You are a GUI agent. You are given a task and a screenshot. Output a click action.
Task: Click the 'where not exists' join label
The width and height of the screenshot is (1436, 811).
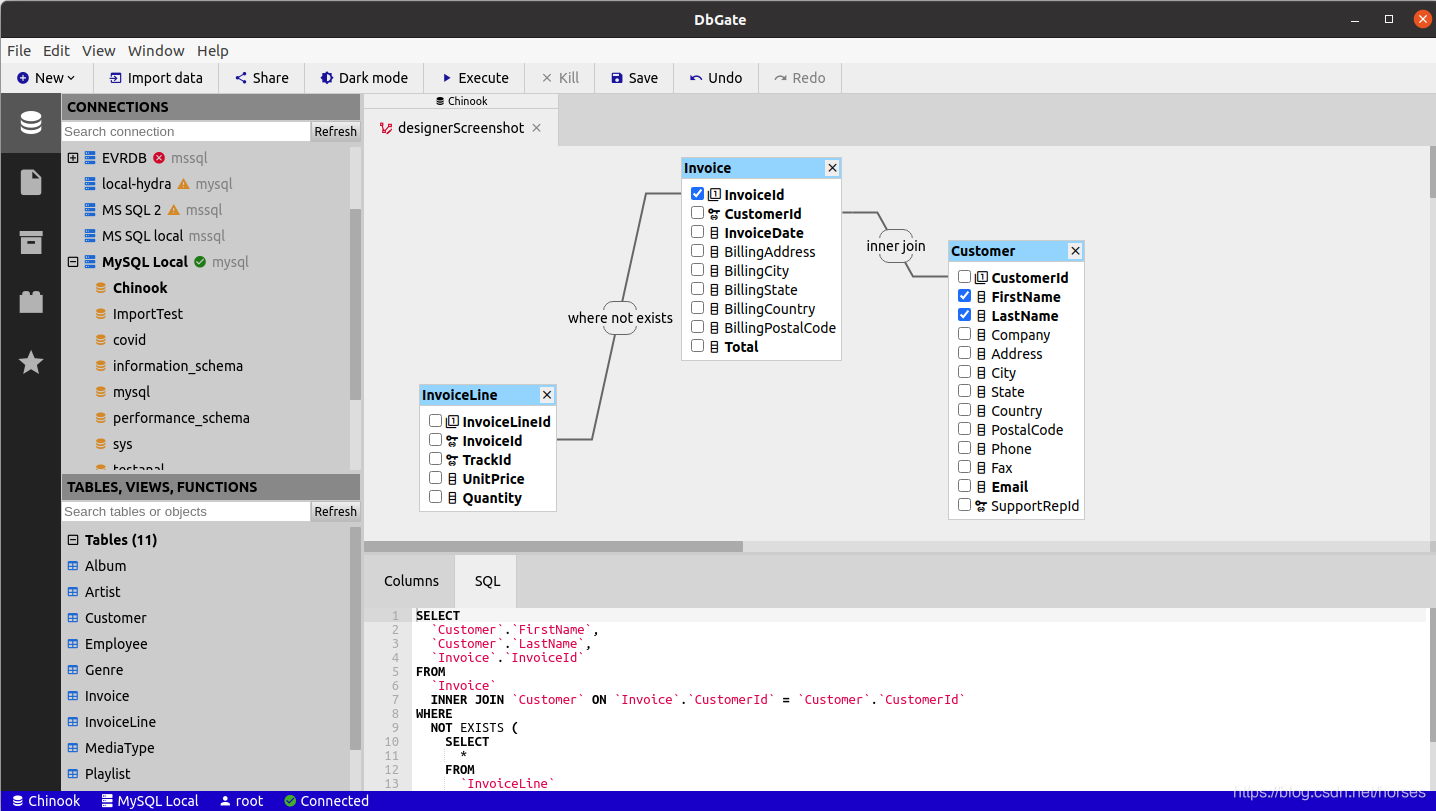tap(620, 318)
